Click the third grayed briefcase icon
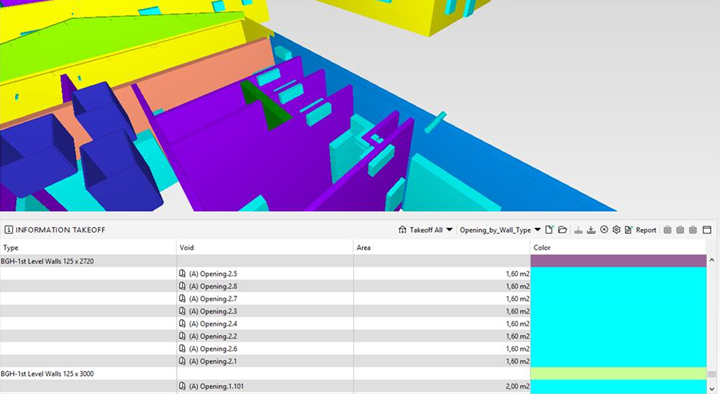720x394 pixels. tap(693, 230)
